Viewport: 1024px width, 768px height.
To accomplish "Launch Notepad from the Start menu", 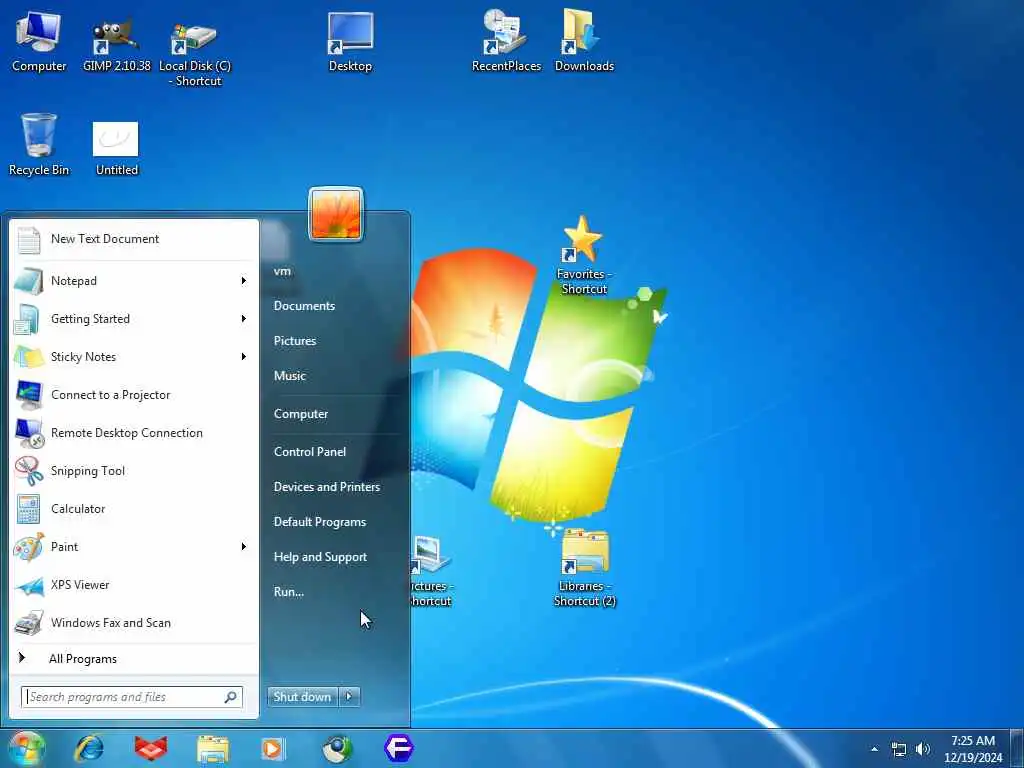I will [x=124, y=281].
